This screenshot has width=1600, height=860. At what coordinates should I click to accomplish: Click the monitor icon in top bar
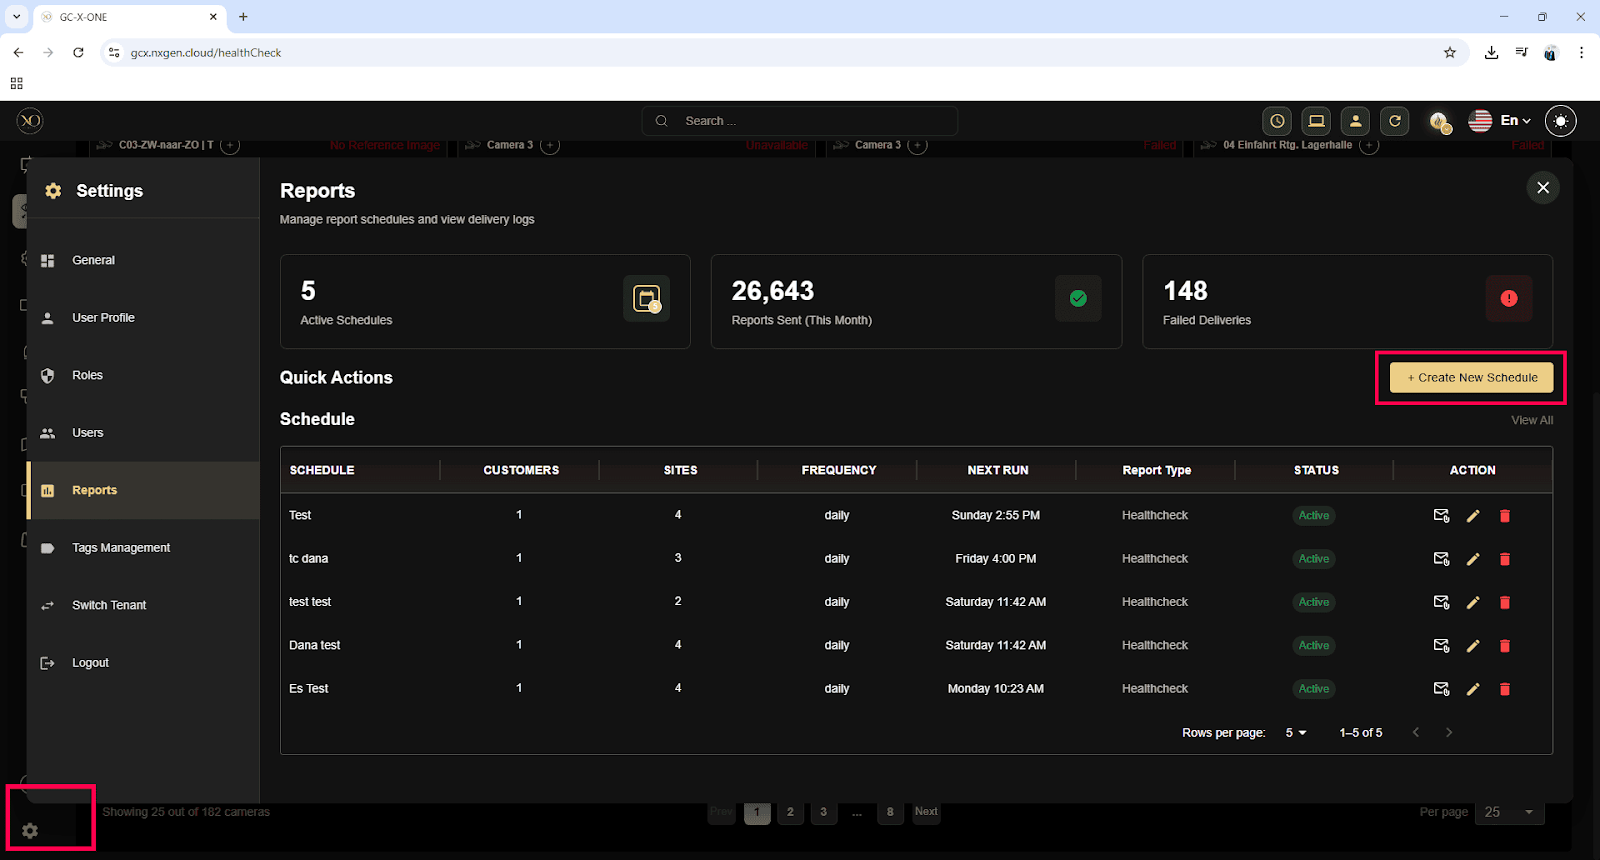[x=1316, y=121]
